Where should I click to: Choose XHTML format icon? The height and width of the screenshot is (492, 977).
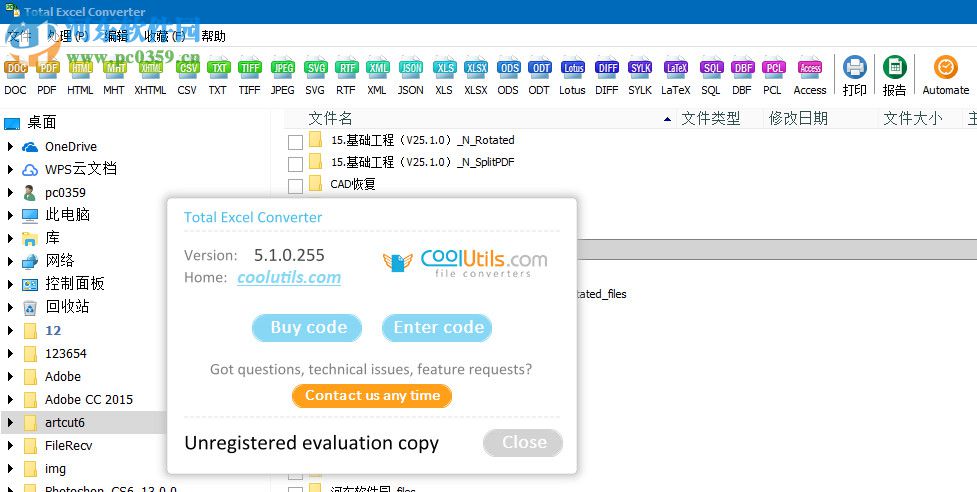(150, 69)
